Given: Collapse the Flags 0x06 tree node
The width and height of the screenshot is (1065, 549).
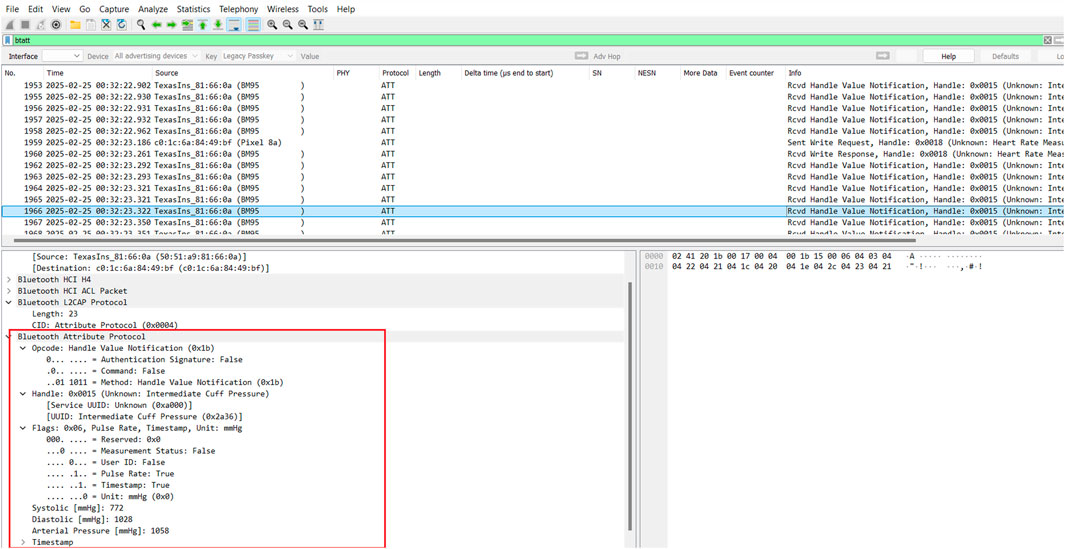Looking at the screenshot, I should 24,428.
